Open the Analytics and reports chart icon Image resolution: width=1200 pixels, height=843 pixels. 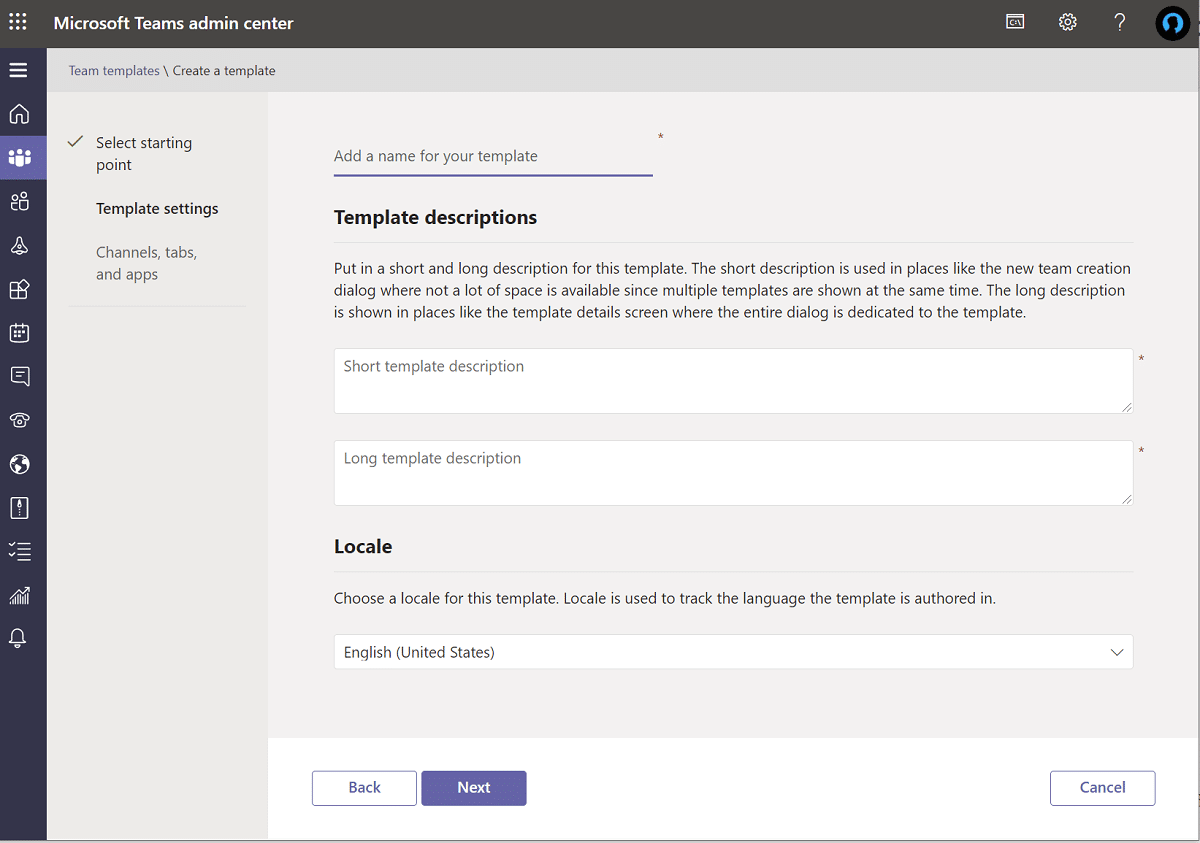pos(19,596)
